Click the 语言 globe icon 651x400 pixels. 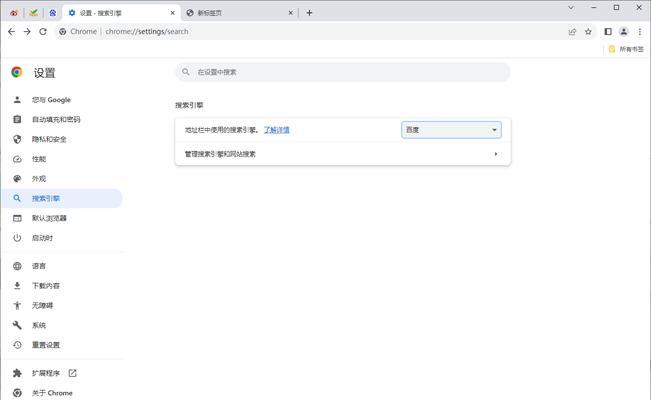pyautogui.click(x=17, y=266)
